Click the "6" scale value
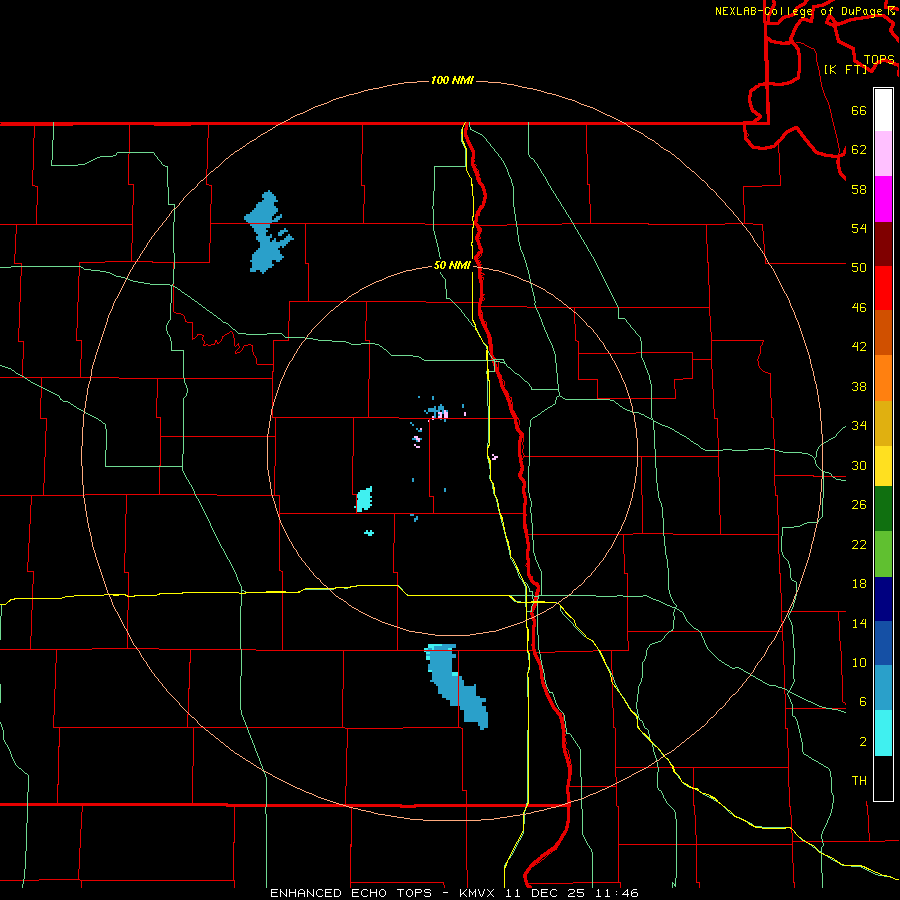 click(862, 701)
